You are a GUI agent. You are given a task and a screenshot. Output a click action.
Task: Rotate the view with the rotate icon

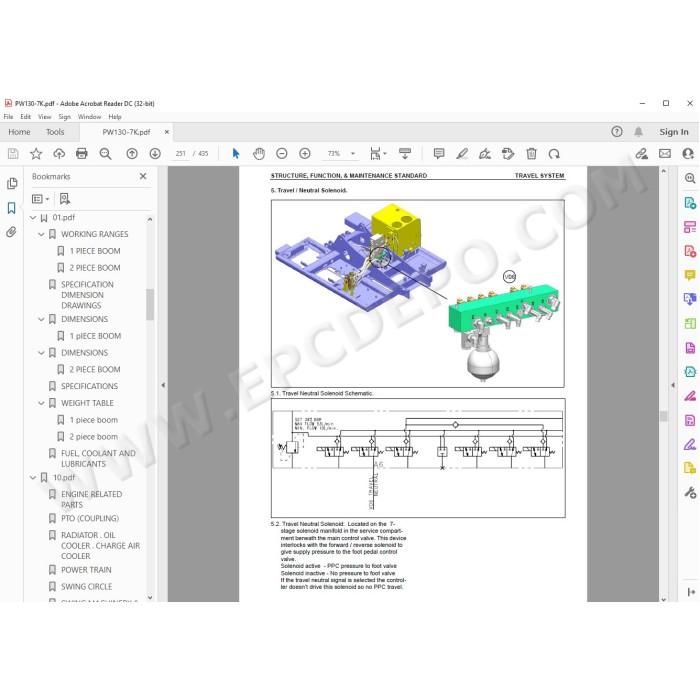tap(554, 154)
